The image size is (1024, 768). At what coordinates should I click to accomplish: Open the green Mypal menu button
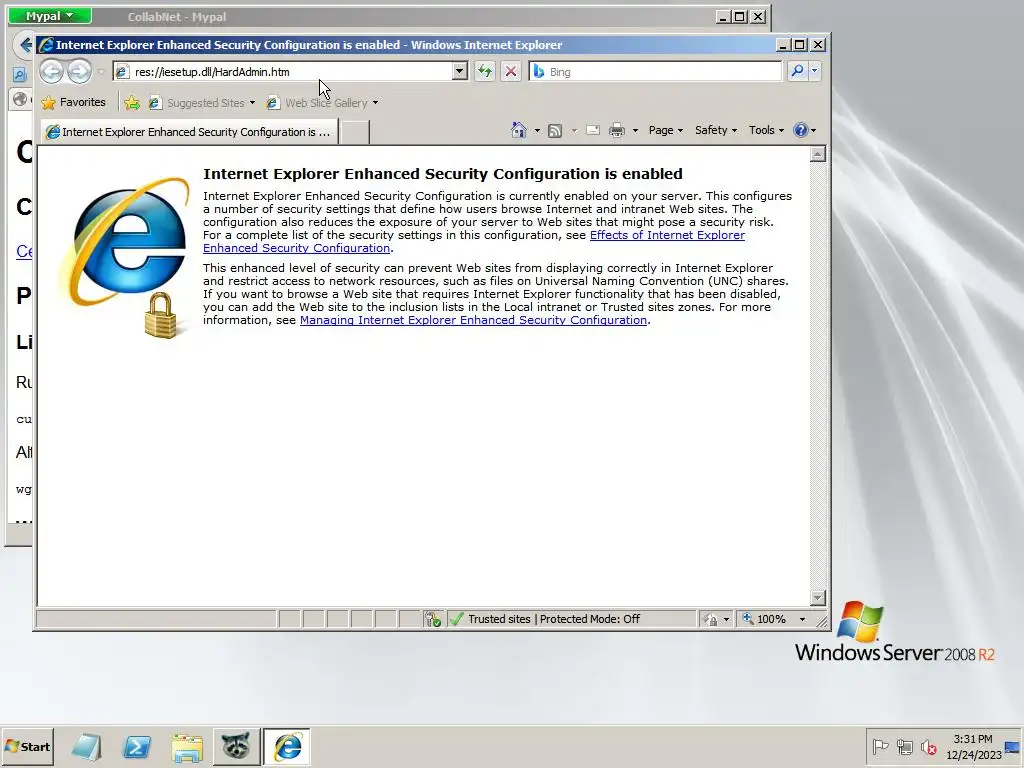point(50,16)
